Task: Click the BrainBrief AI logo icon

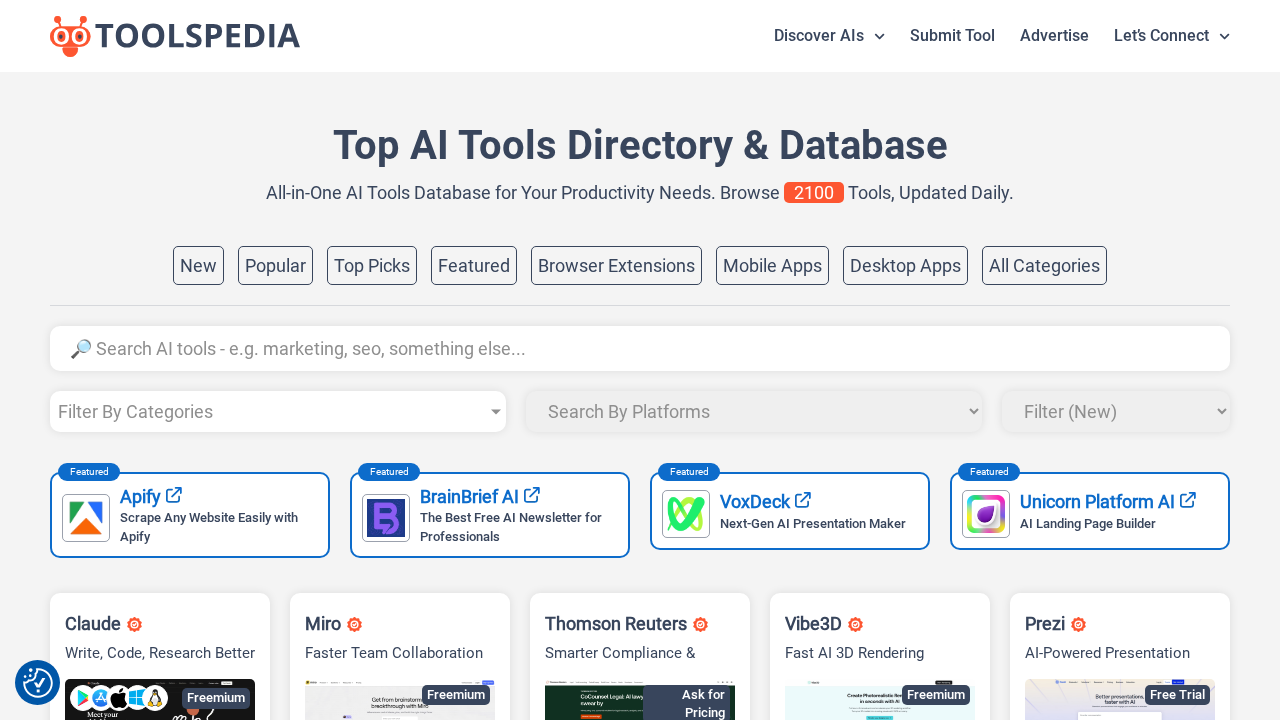Action: click(386, 517)
